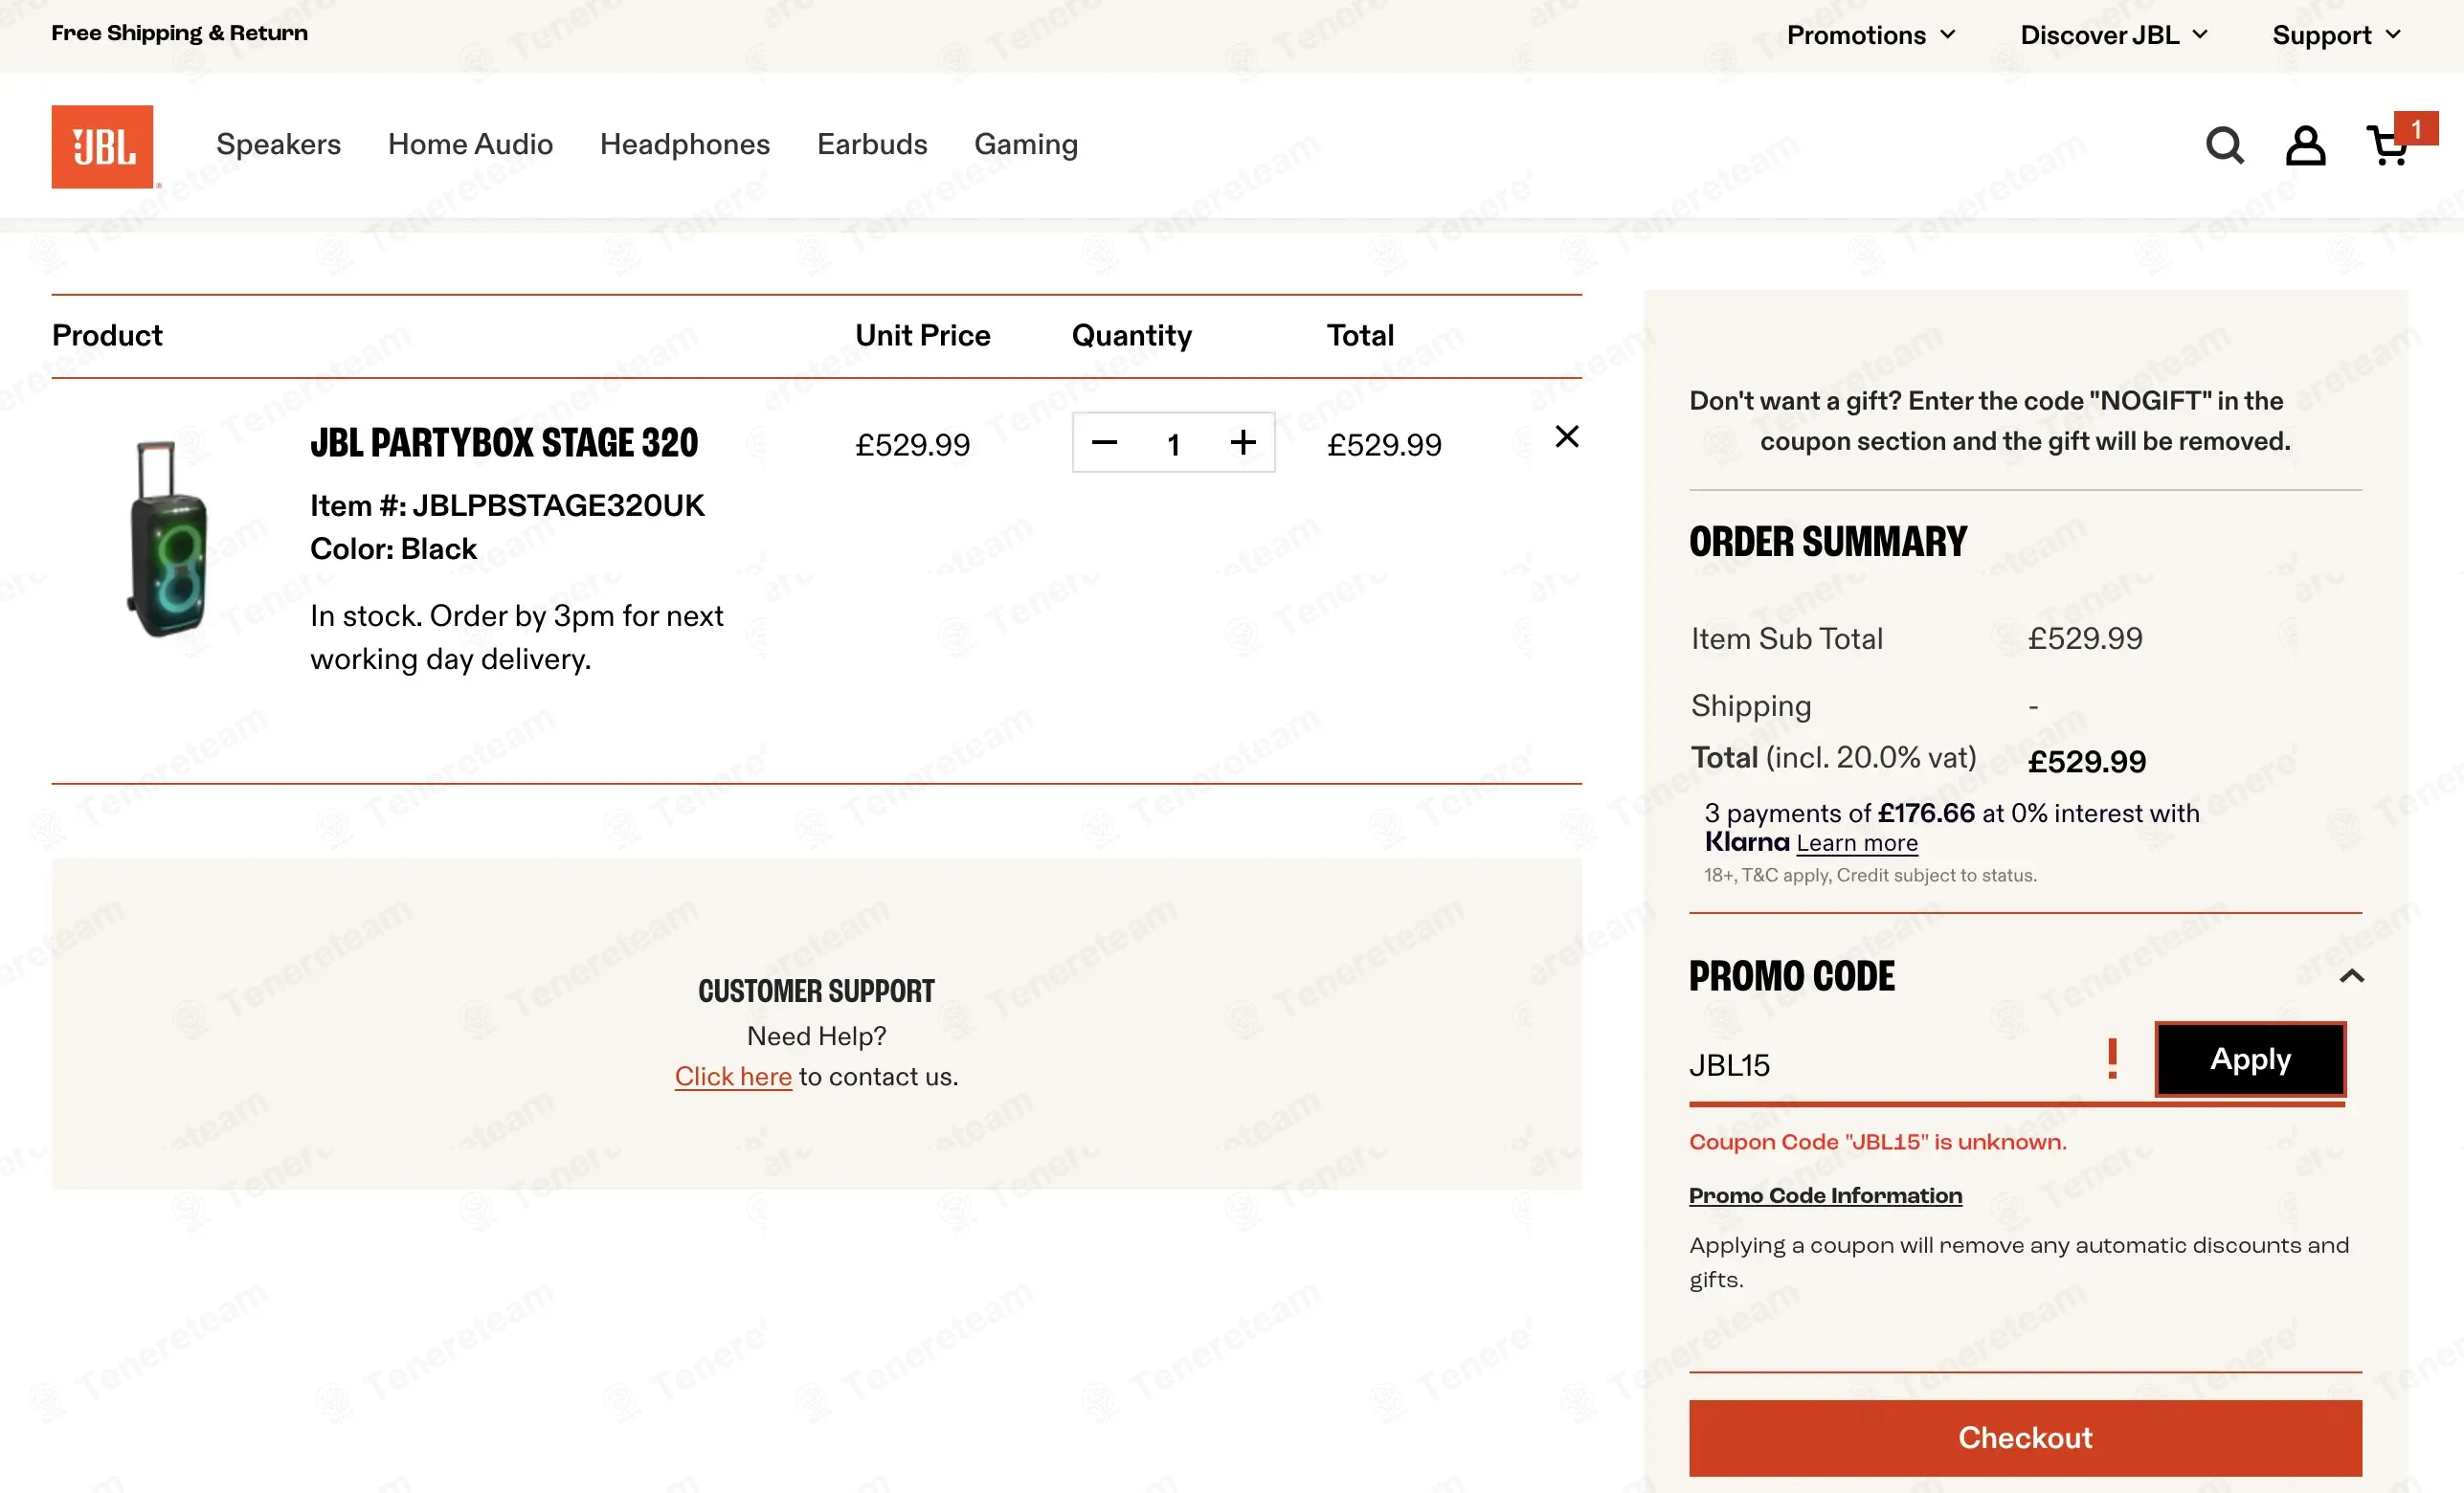Click here to contact customer support
Viewport: 2464px width, 1493px height.
click(733, 1076)
